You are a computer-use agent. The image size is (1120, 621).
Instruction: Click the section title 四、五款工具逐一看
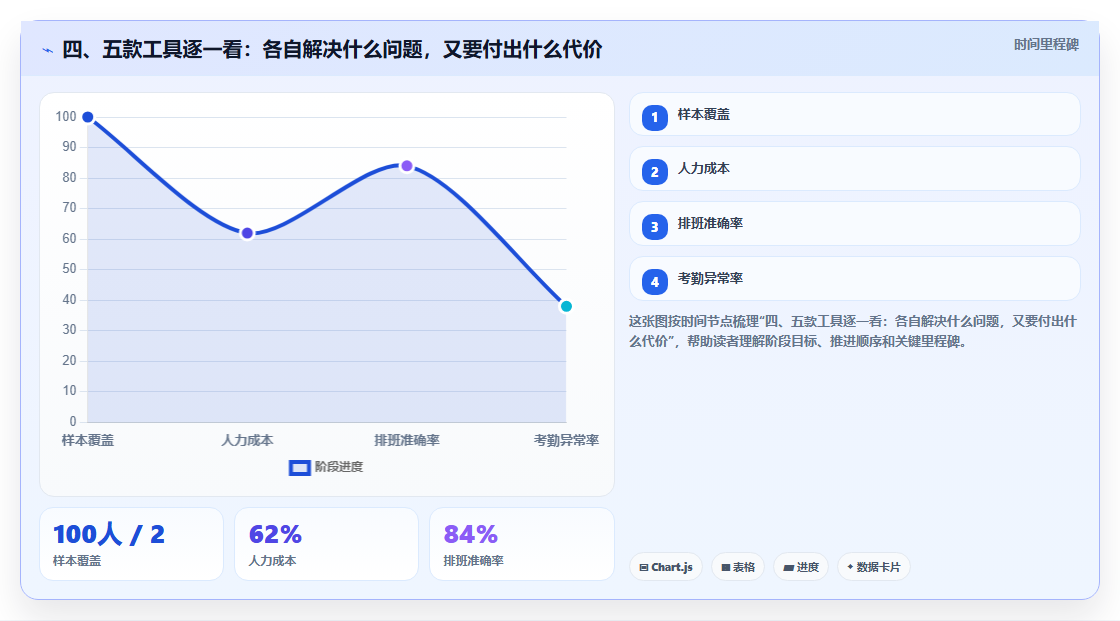coord(332,50)
